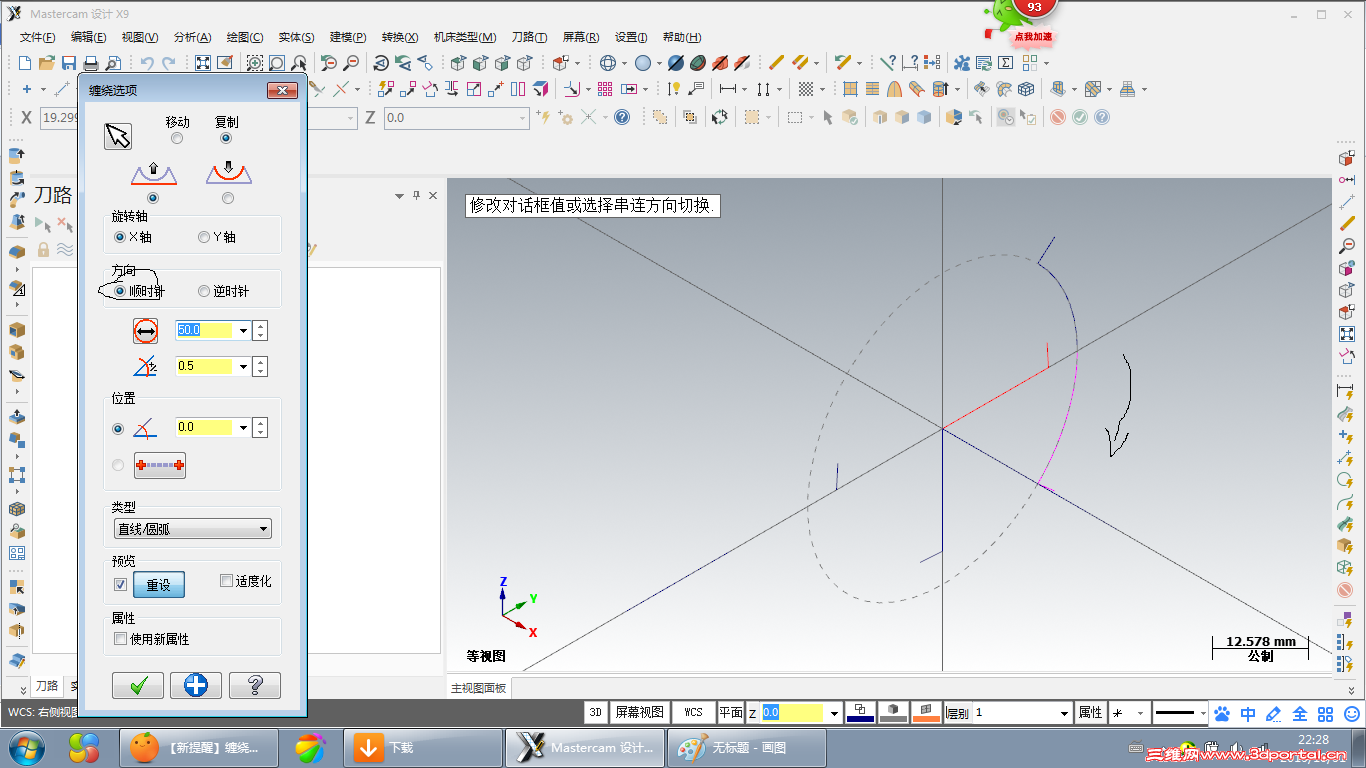This screenshot has height=768, width=1366.
Task: Click the green checkmark OK button
Action: (138, 685)
